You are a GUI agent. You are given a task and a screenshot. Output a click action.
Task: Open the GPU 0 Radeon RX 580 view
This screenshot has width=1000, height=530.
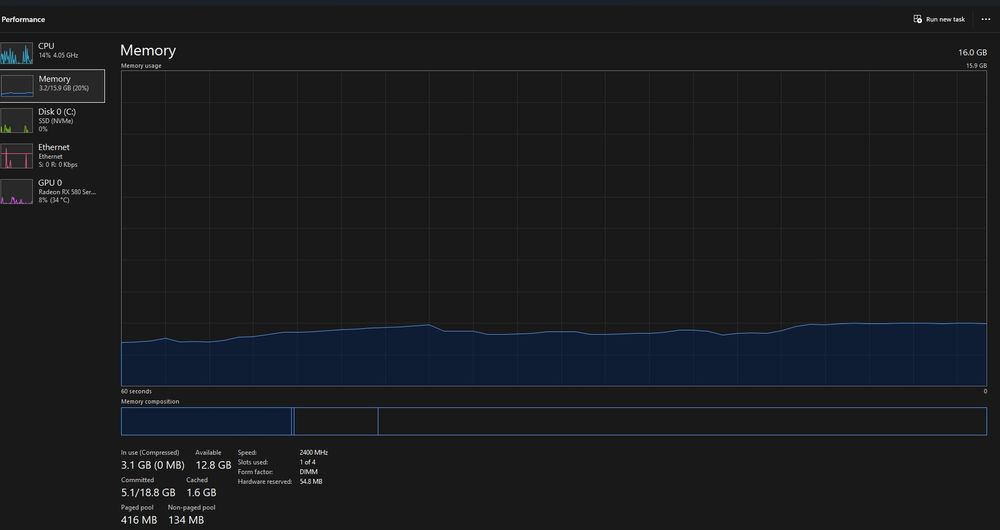(x=52, y=191)
